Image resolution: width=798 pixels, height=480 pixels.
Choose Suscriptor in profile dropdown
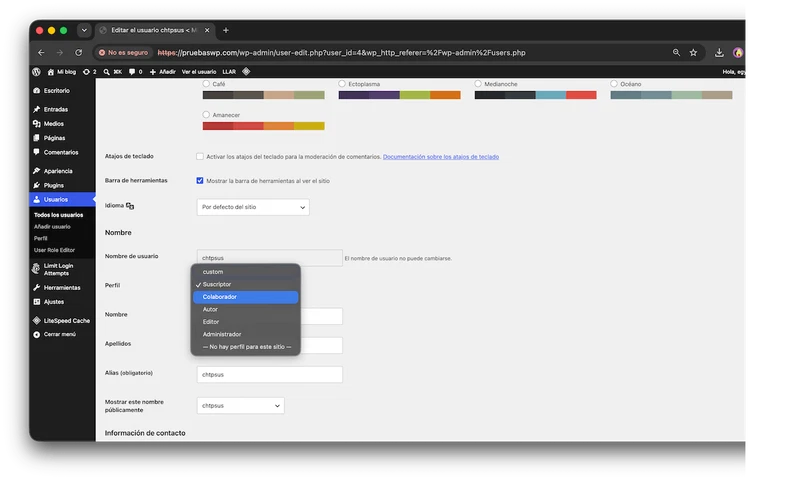pos(246,285)
